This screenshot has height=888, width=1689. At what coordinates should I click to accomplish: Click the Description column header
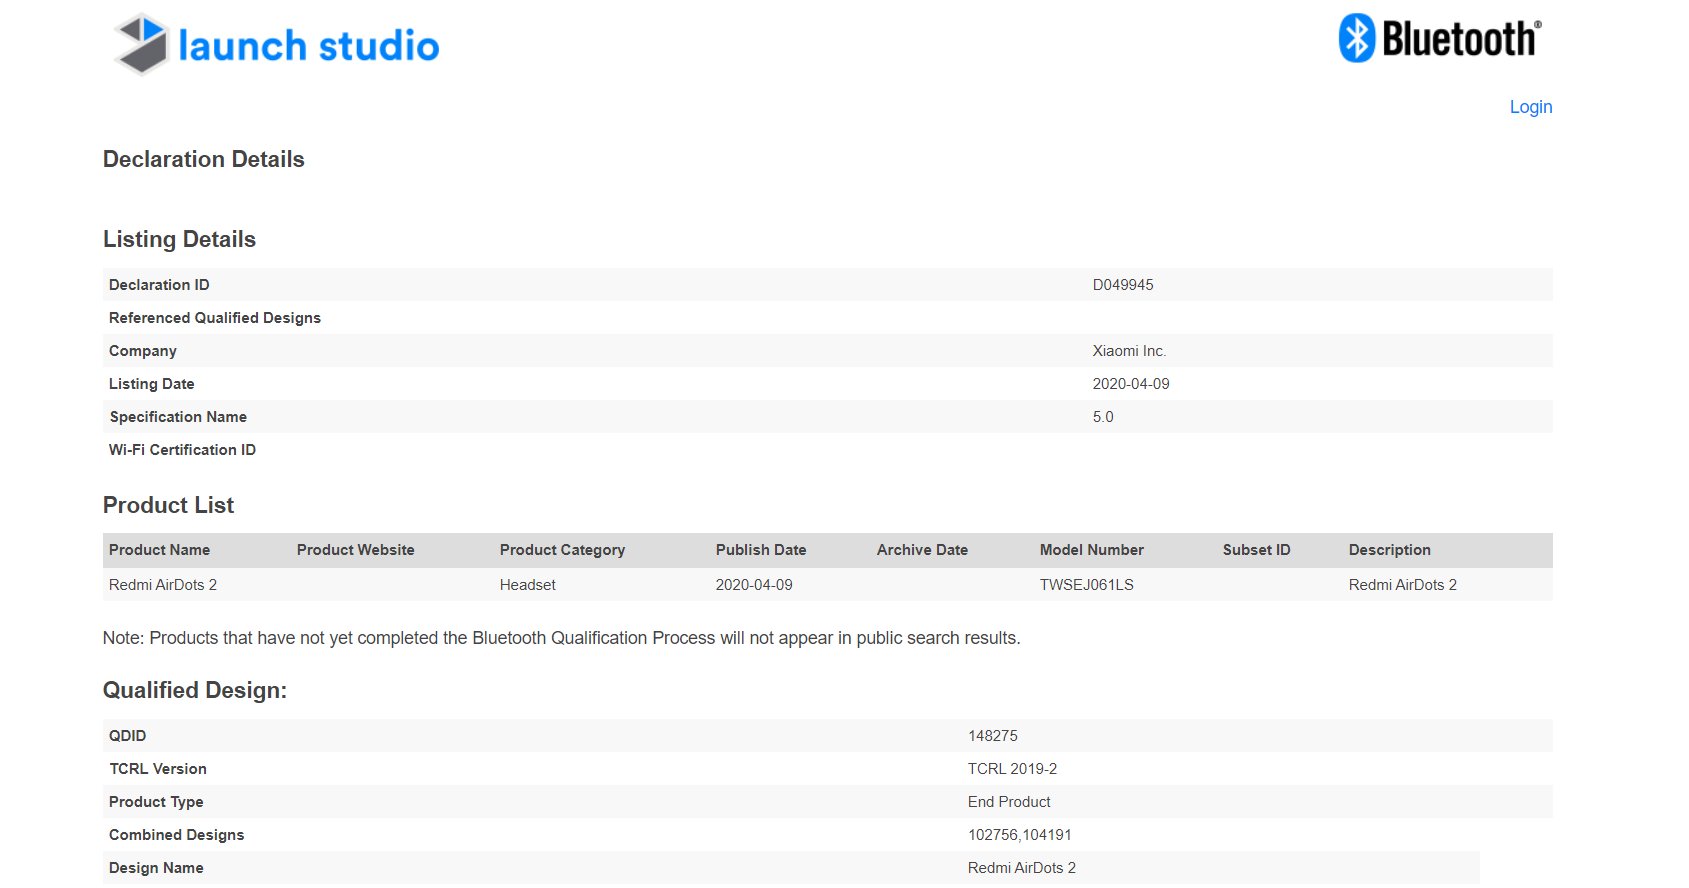pyautogui.click(x=1389, y=550)
